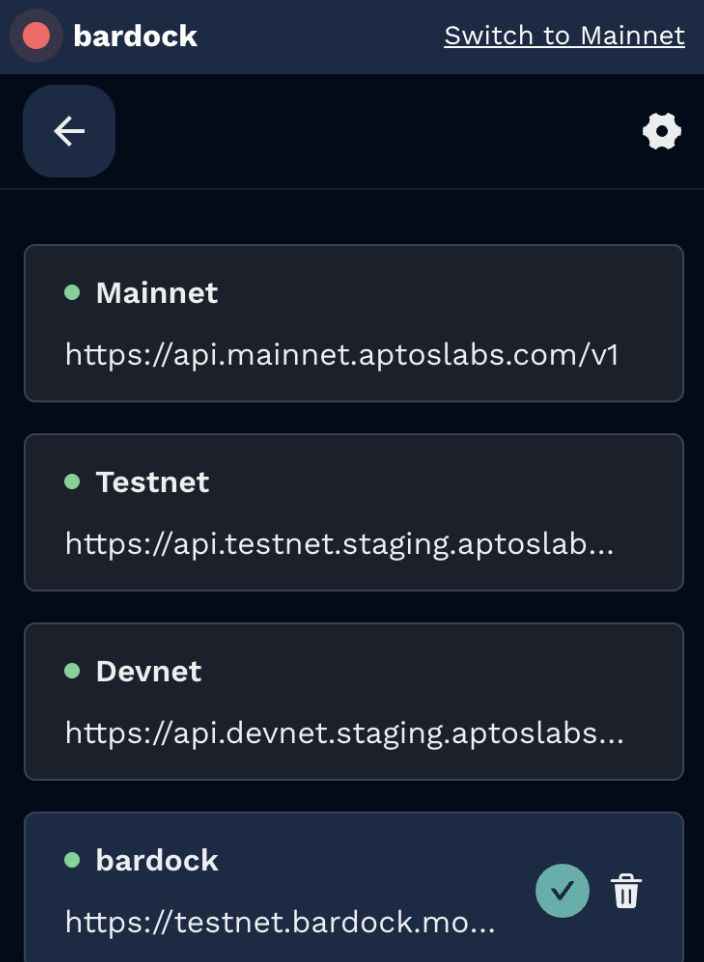Screen dimensions: 704x962
Task: Click the teal checkmark on bardock network
Action: pos(562,890)
